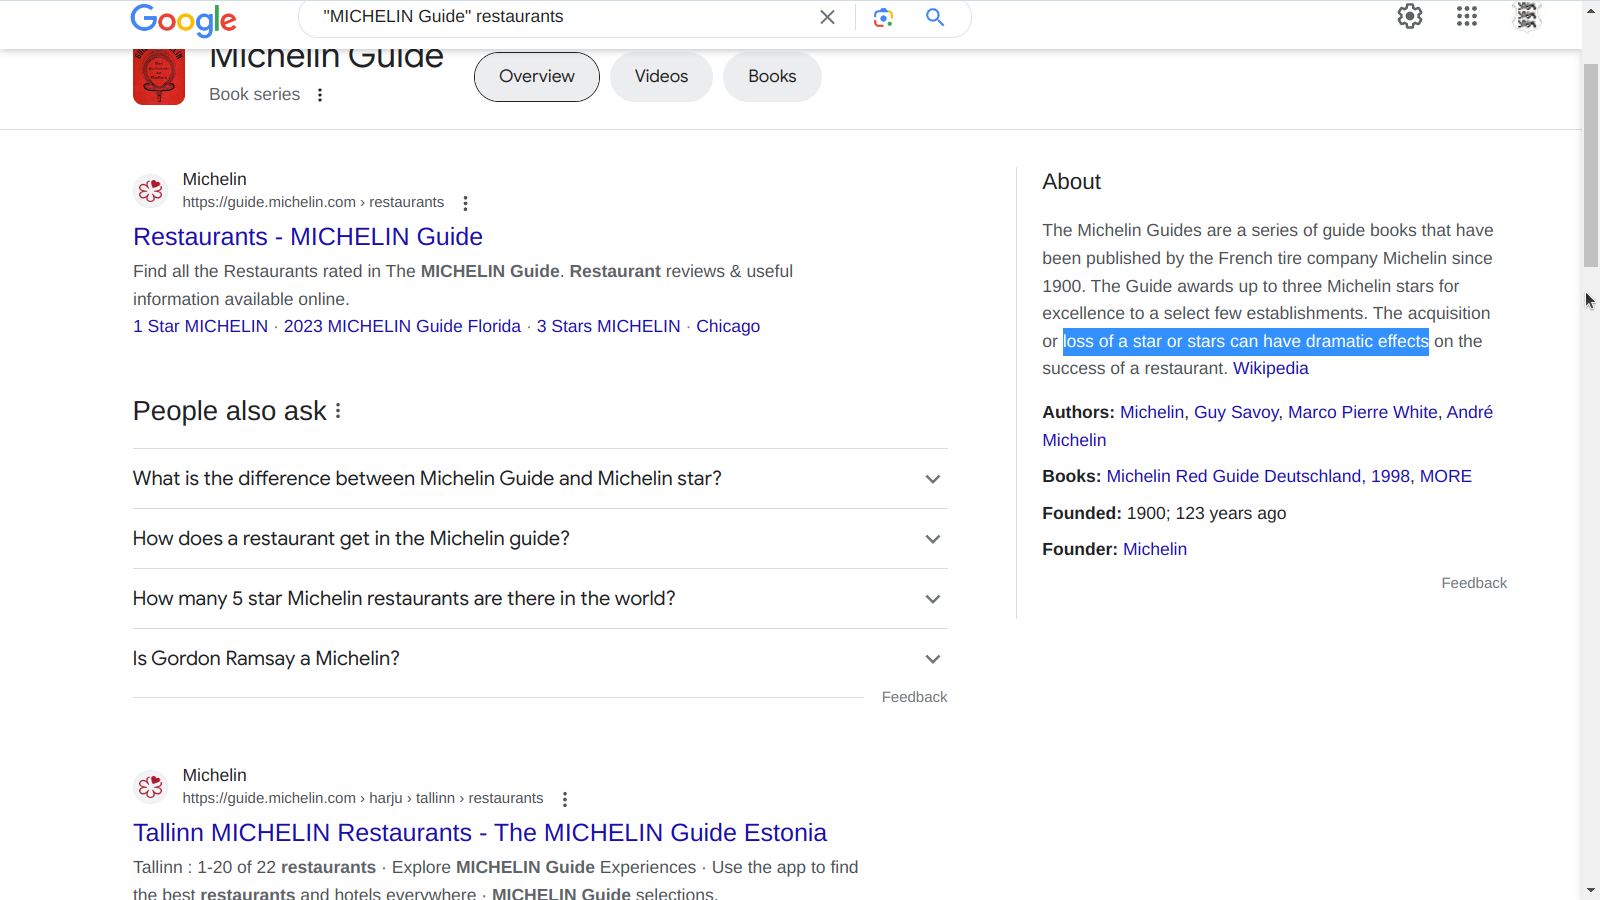Click the magnifying glass search button

coord(935,17)
